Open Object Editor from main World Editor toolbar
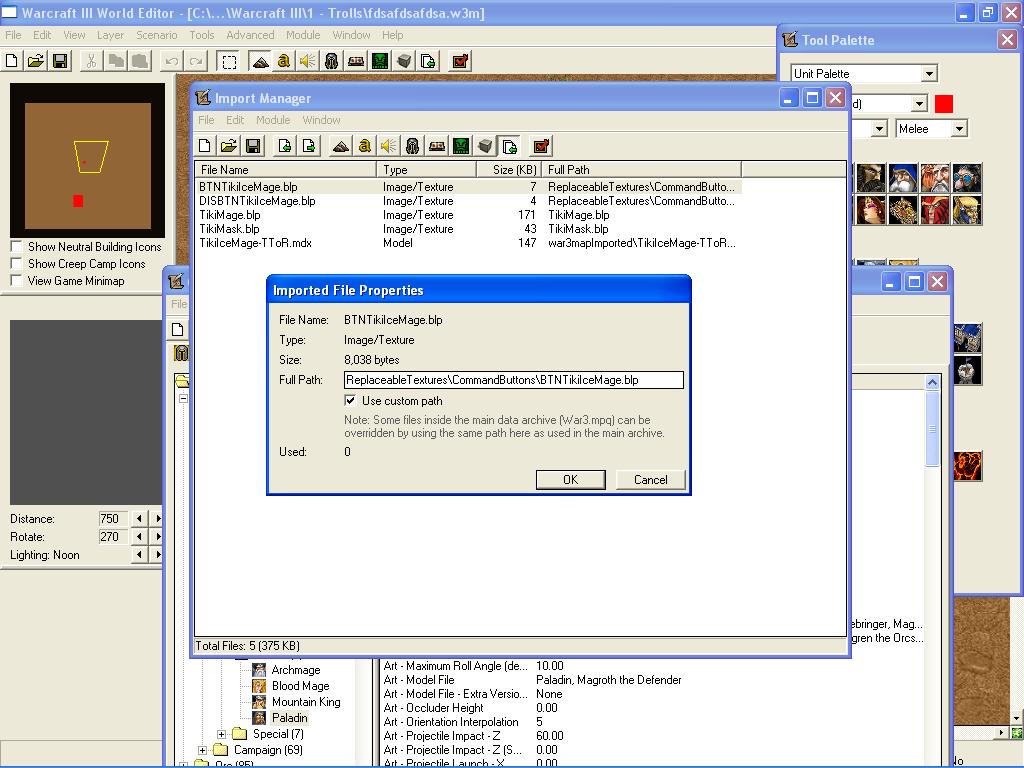The width and height of the screenshot is (1024, 768). click(332, 61)
